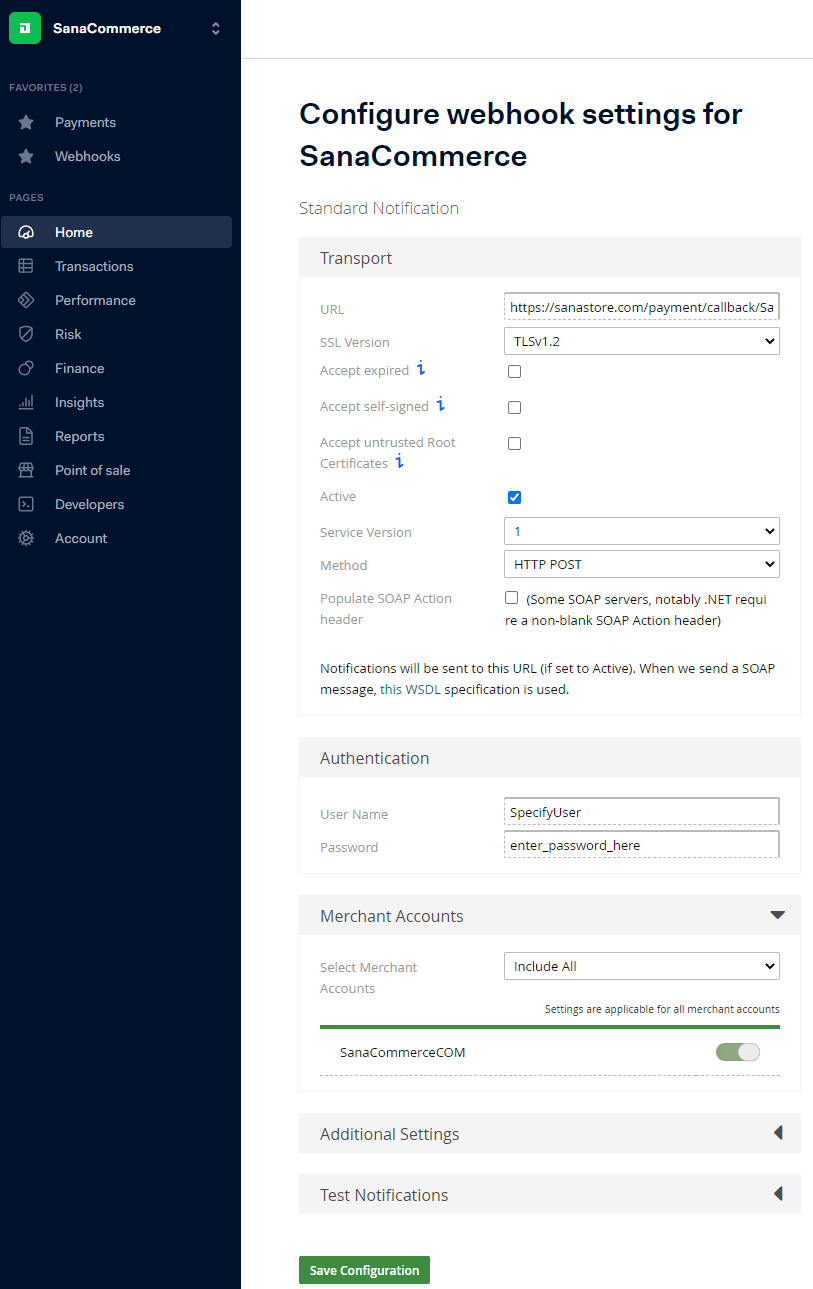Screen dimensions: 813x1289
Task: Open the SSL Version dropdown
Action: coord(641,341)
